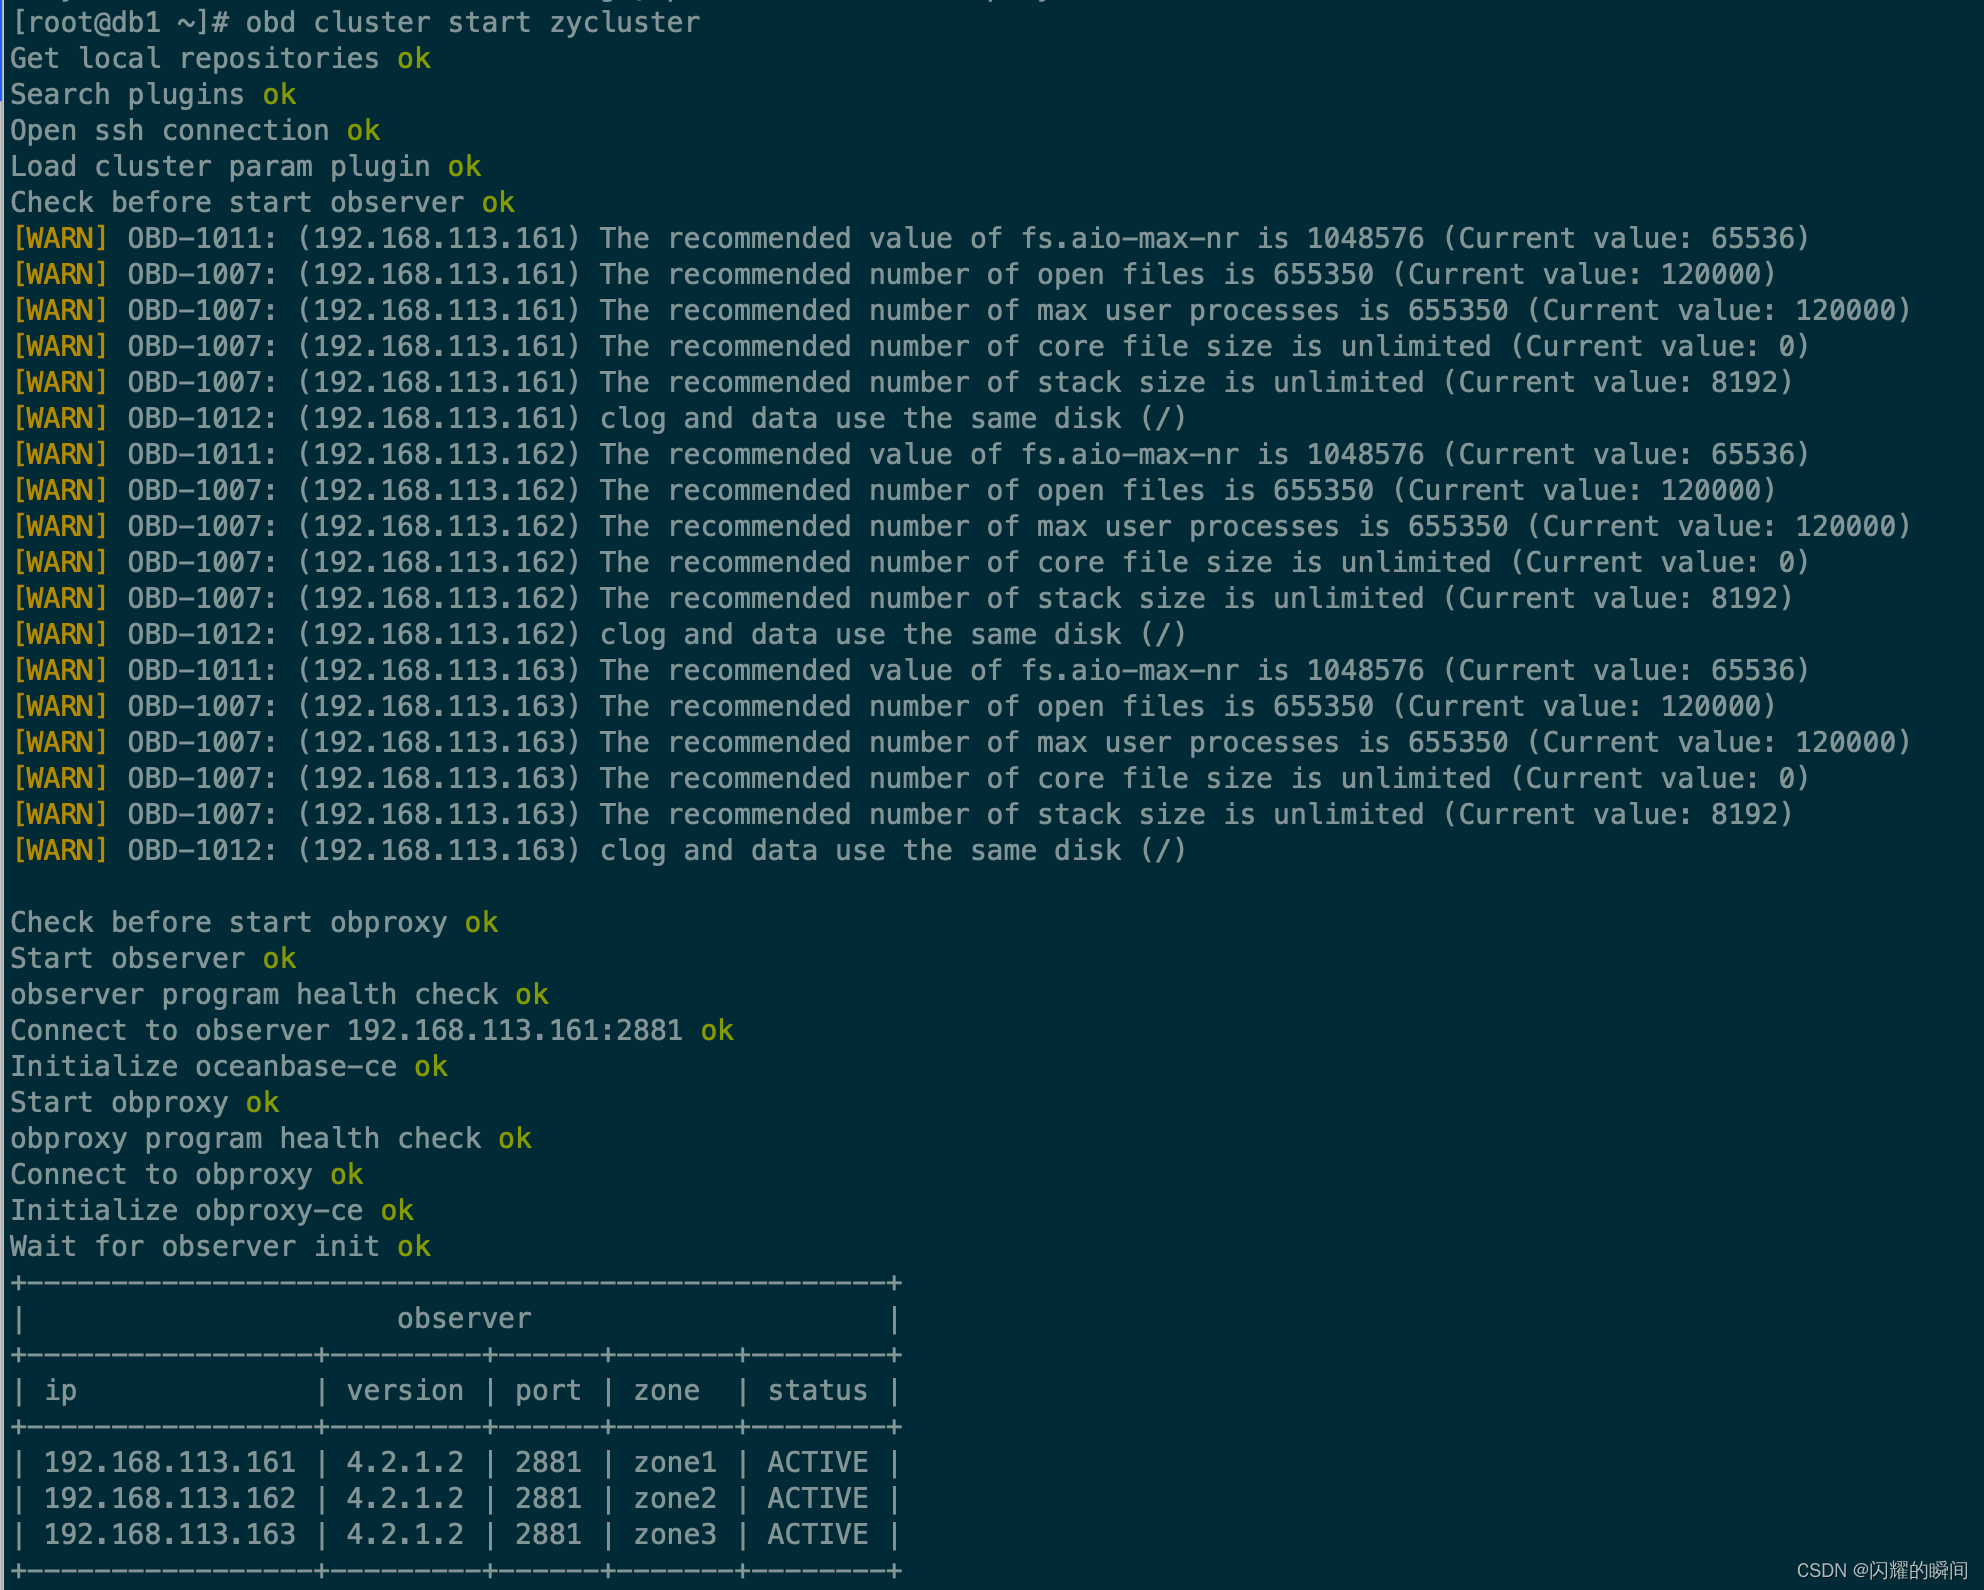Click the 'obd cluster start zycluster' command text
1984x1590 pixels.
(x=472, y=22)
